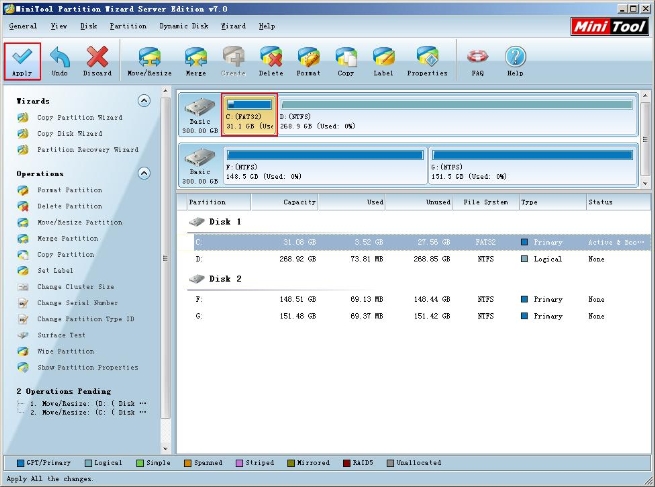The image size is (655, 487).
Task: Click the Copy toolbar icon
Action: [346, 57]
